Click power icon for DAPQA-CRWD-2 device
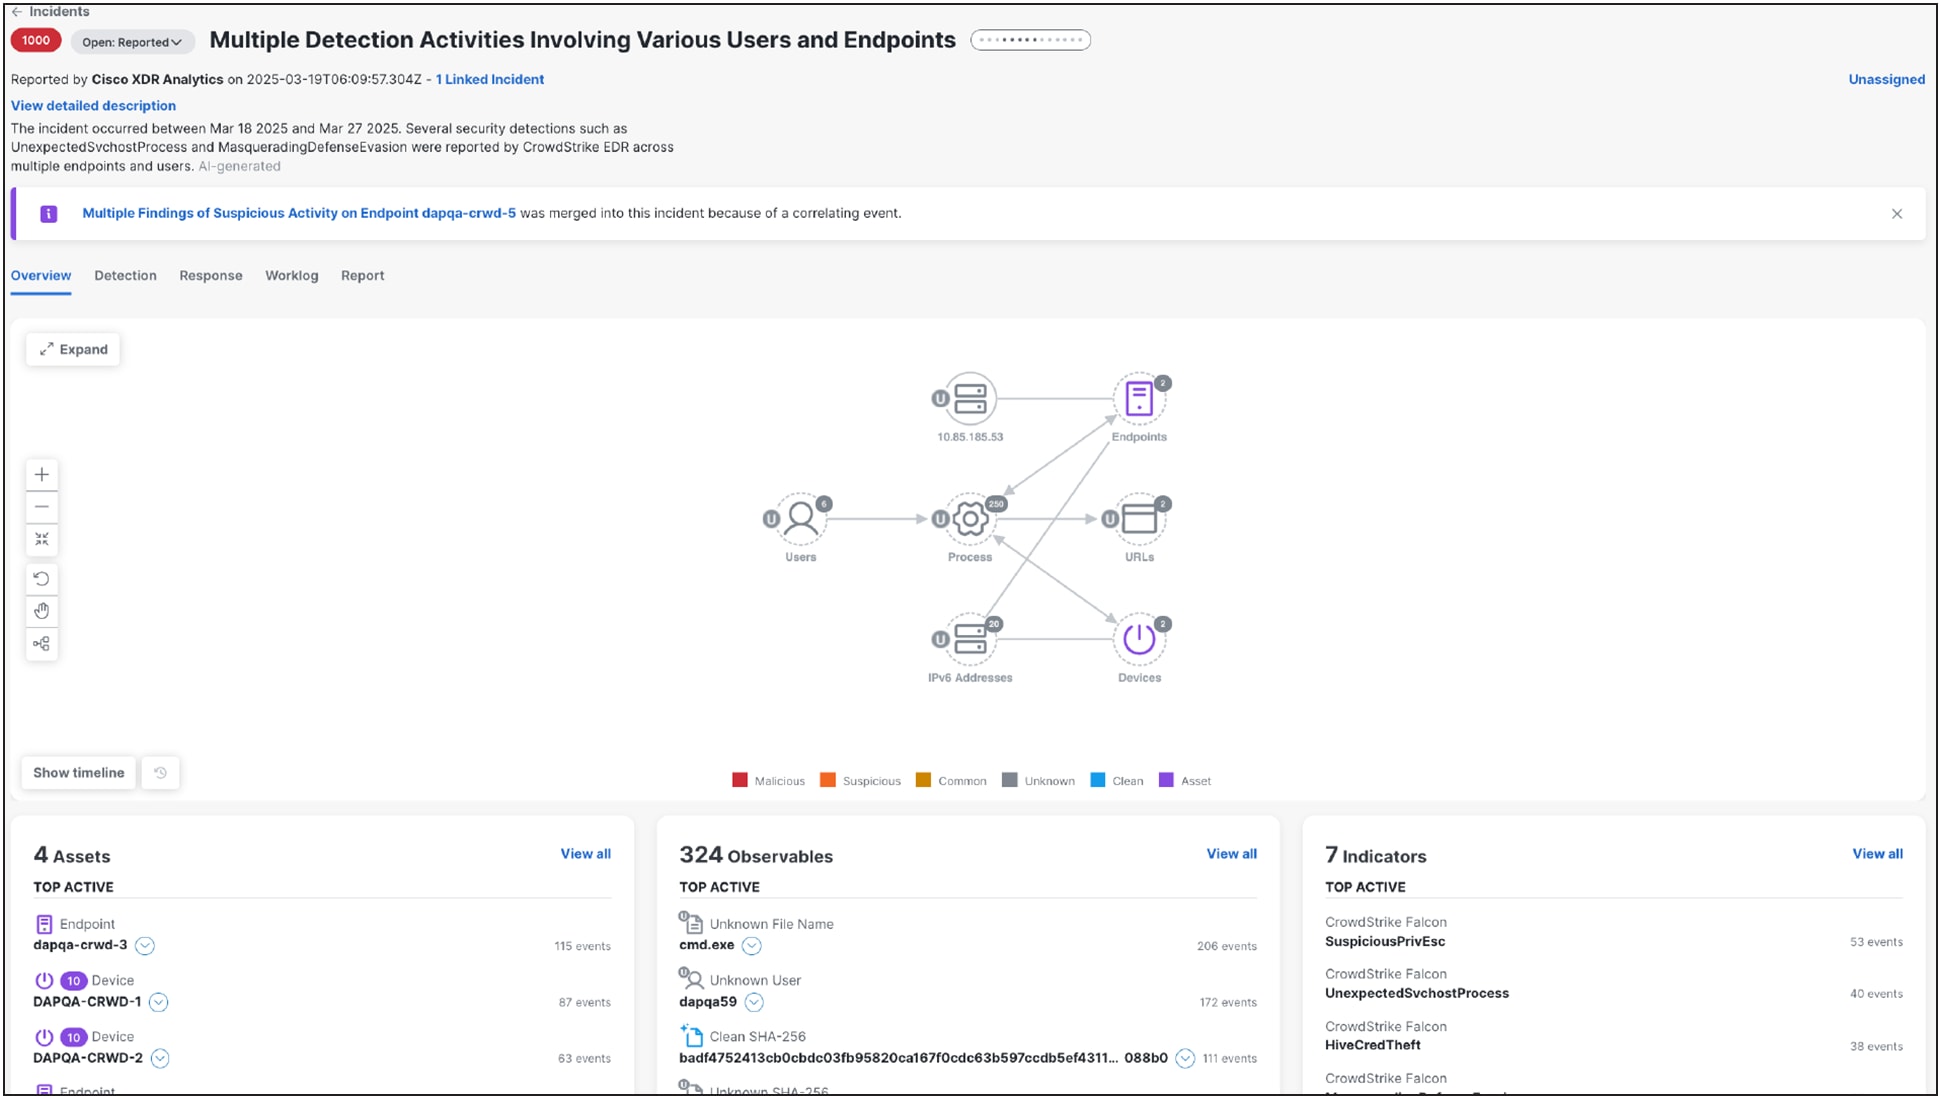Screen dimensions: 1941x1099 [x=44, y=1036]
